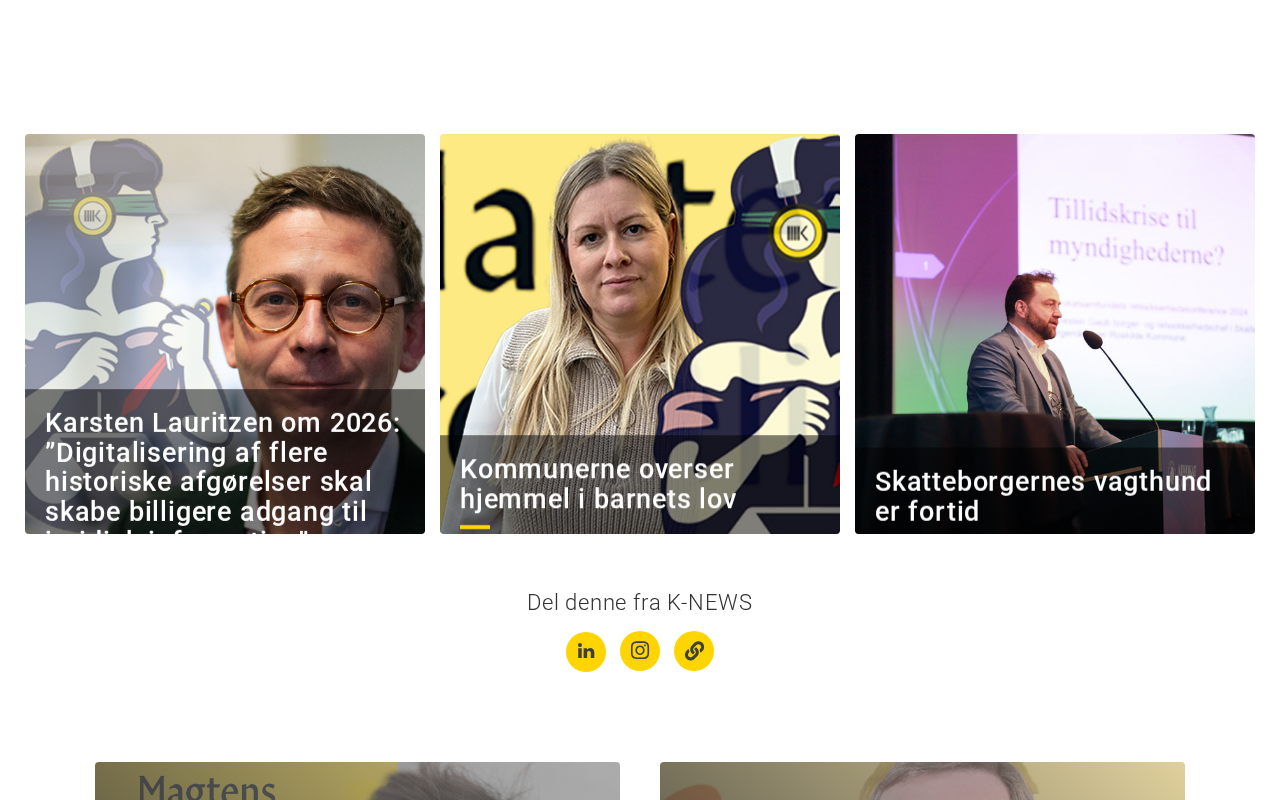The image size is (1280, 800).
Task: Share the article on LinkedIn
Action: point(586,652)
